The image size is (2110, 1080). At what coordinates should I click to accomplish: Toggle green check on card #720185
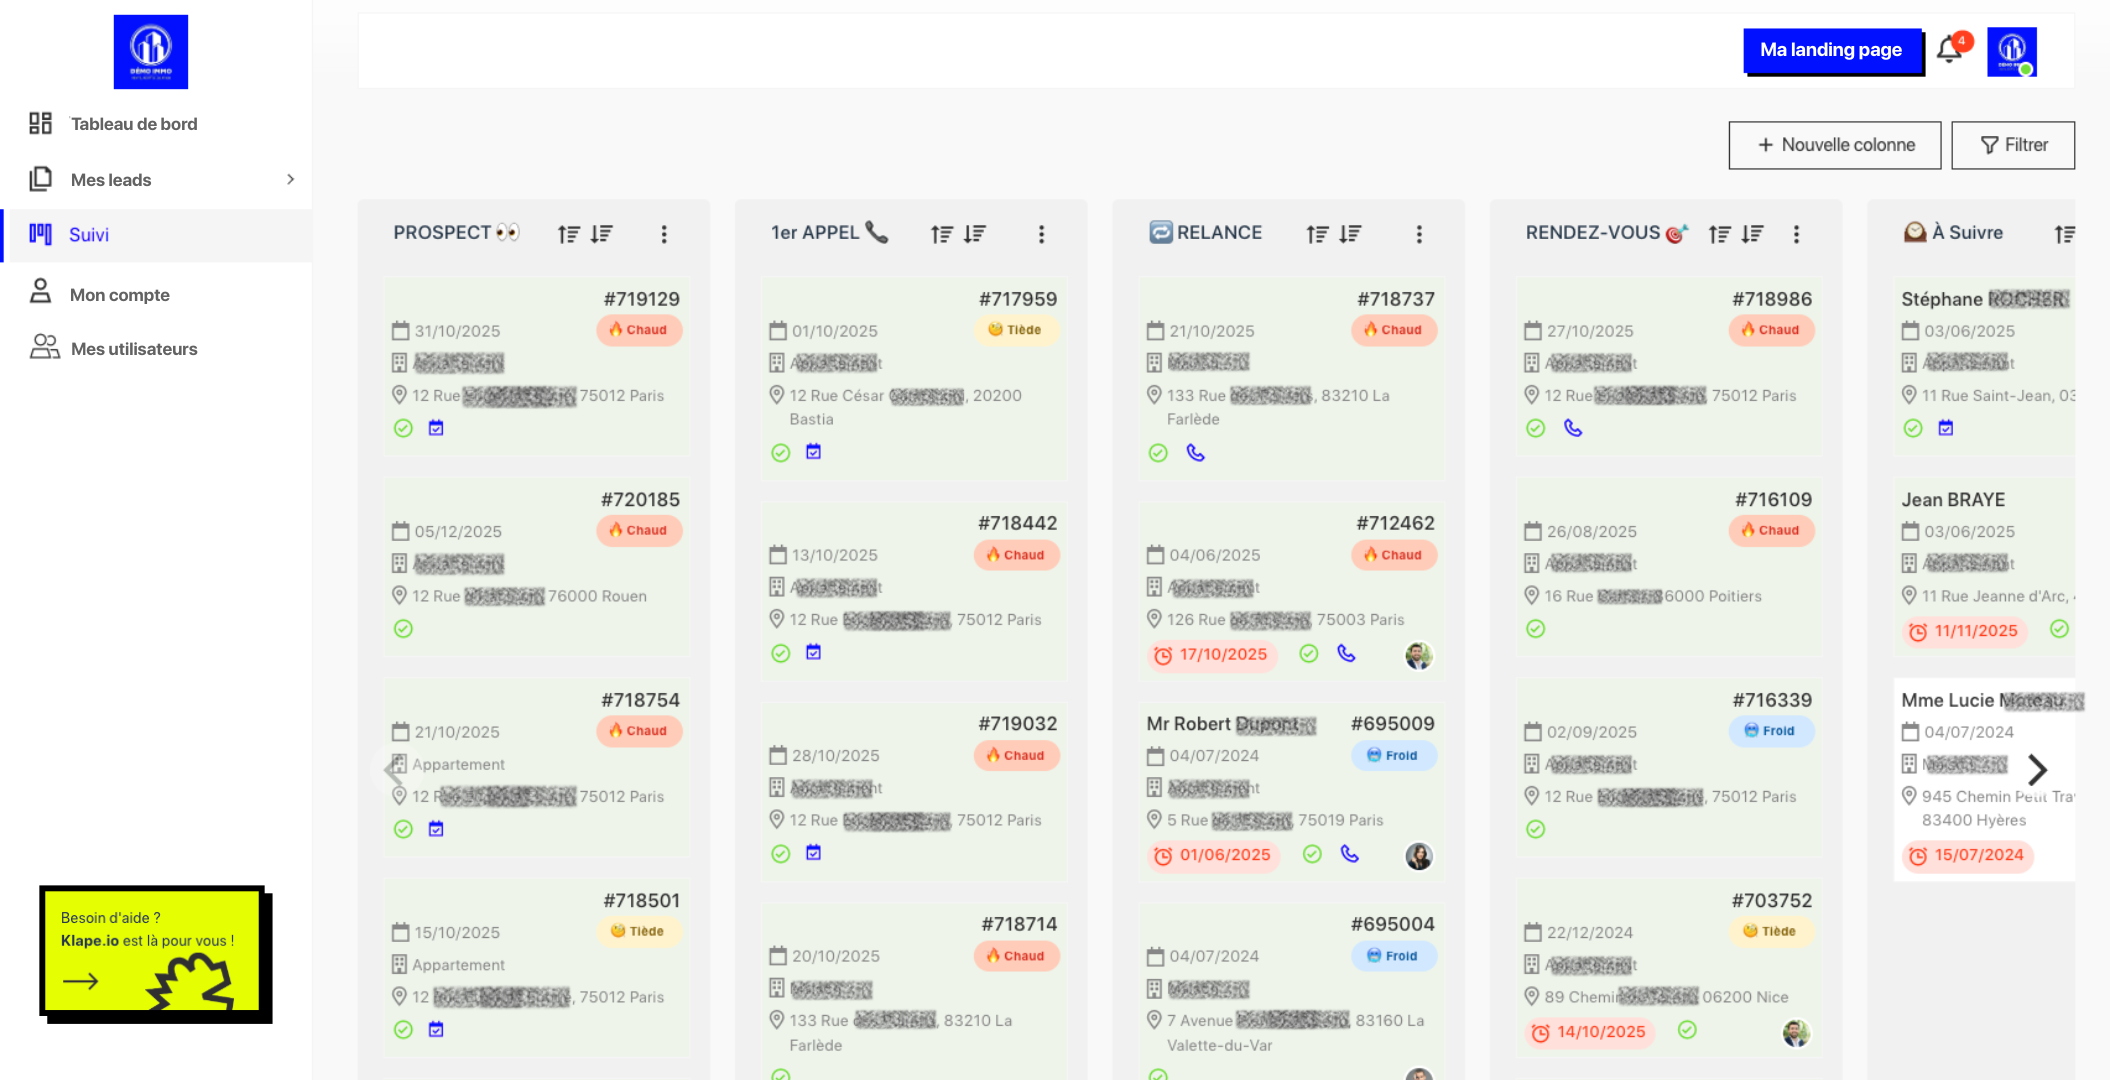[403, 629]
